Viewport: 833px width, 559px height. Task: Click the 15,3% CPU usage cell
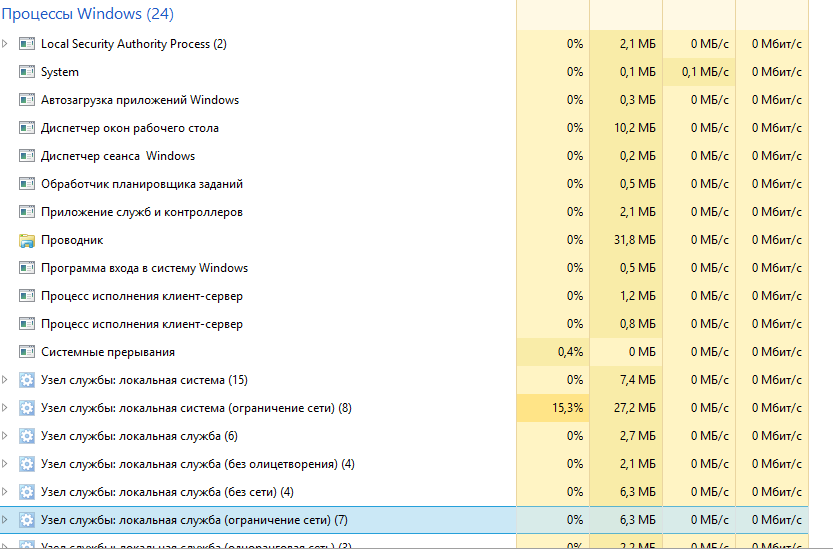(x=553, y=408)
